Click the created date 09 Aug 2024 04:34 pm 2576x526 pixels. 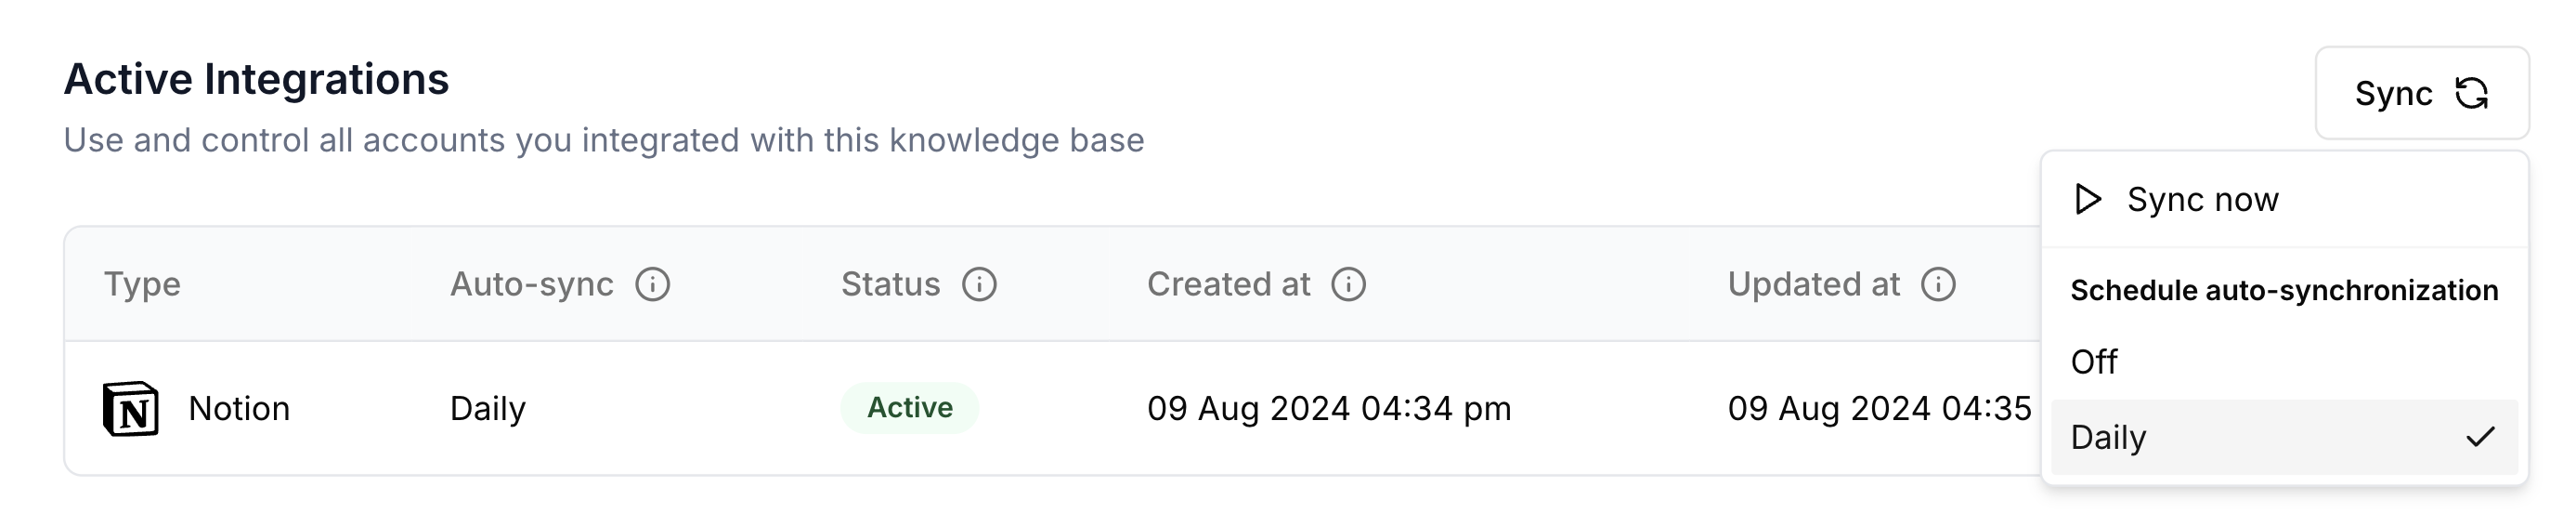click(x=1329, y=408)
